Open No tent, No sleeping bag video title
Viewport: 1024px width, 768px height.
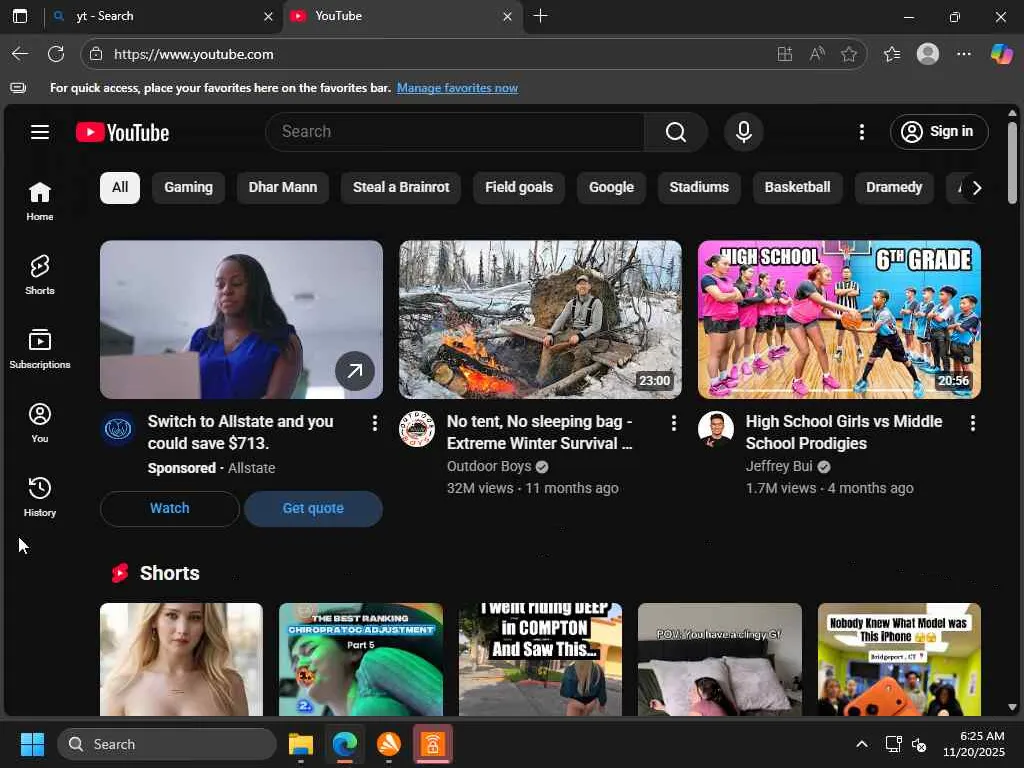(539, 432)
